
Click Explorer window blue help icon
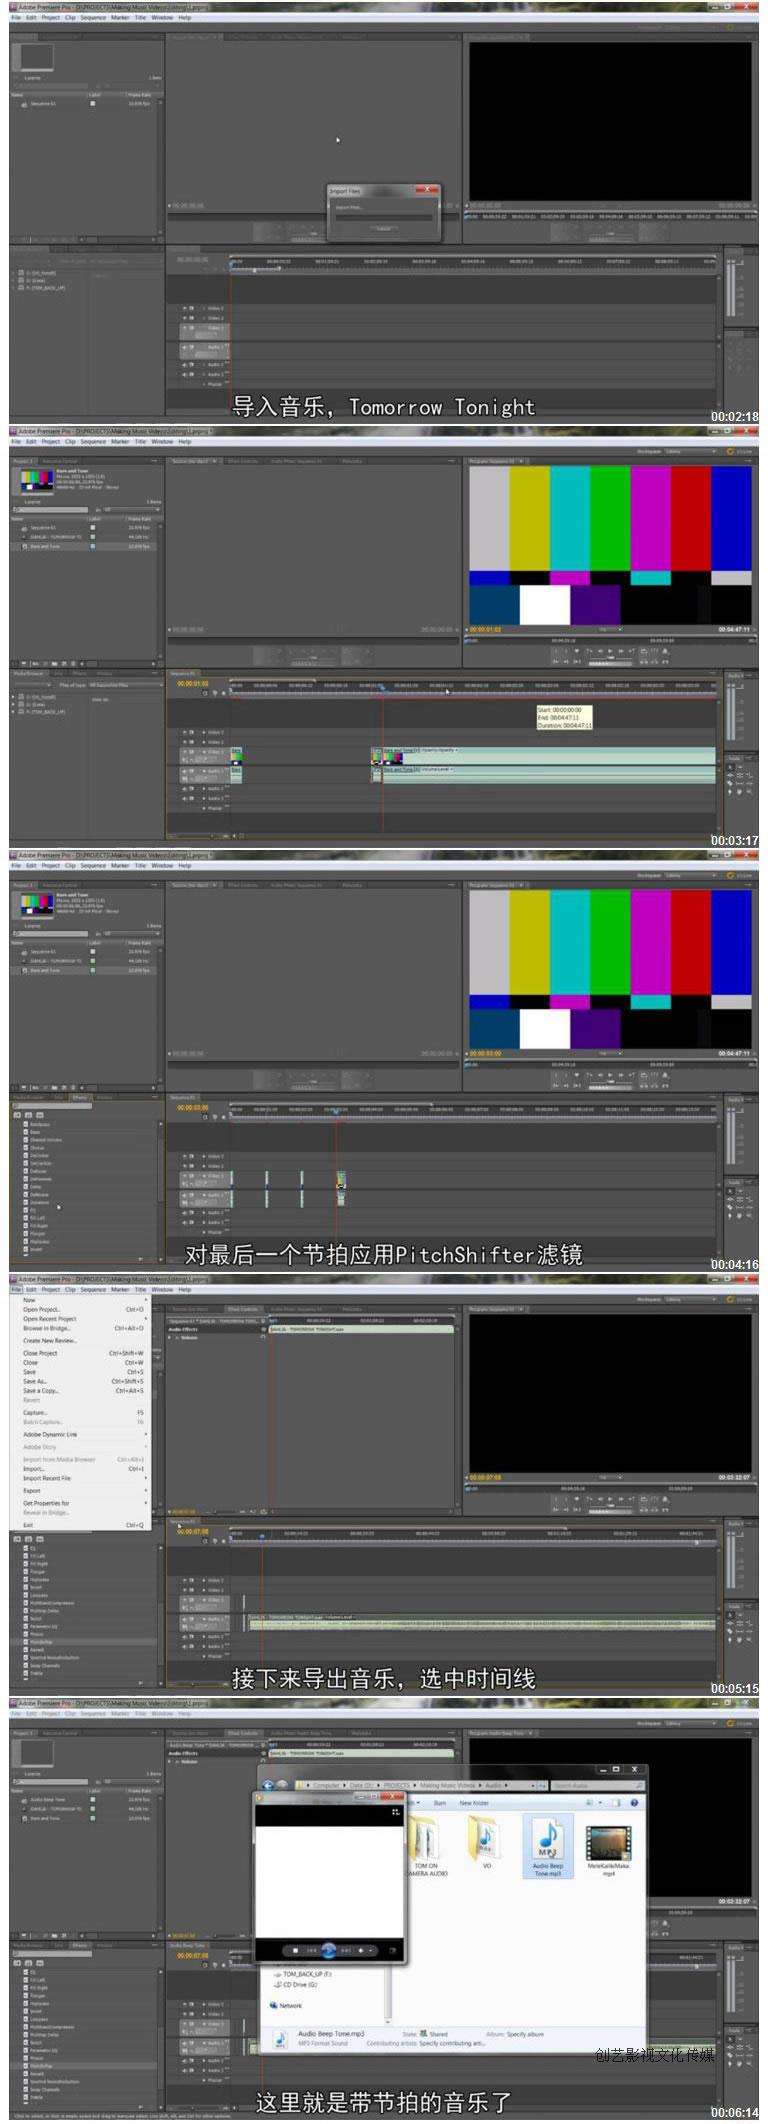pyautogui.click(x=634, y=1802)
